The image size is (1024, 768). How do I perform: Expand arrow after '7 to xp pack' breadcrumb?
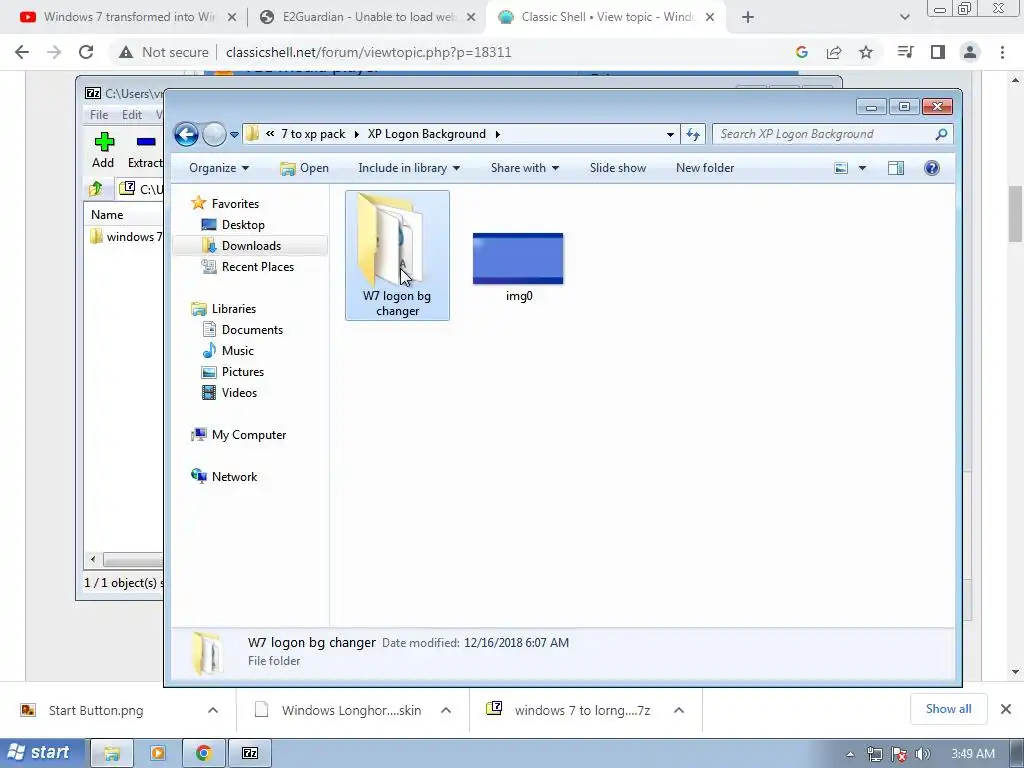click(357, 135)
